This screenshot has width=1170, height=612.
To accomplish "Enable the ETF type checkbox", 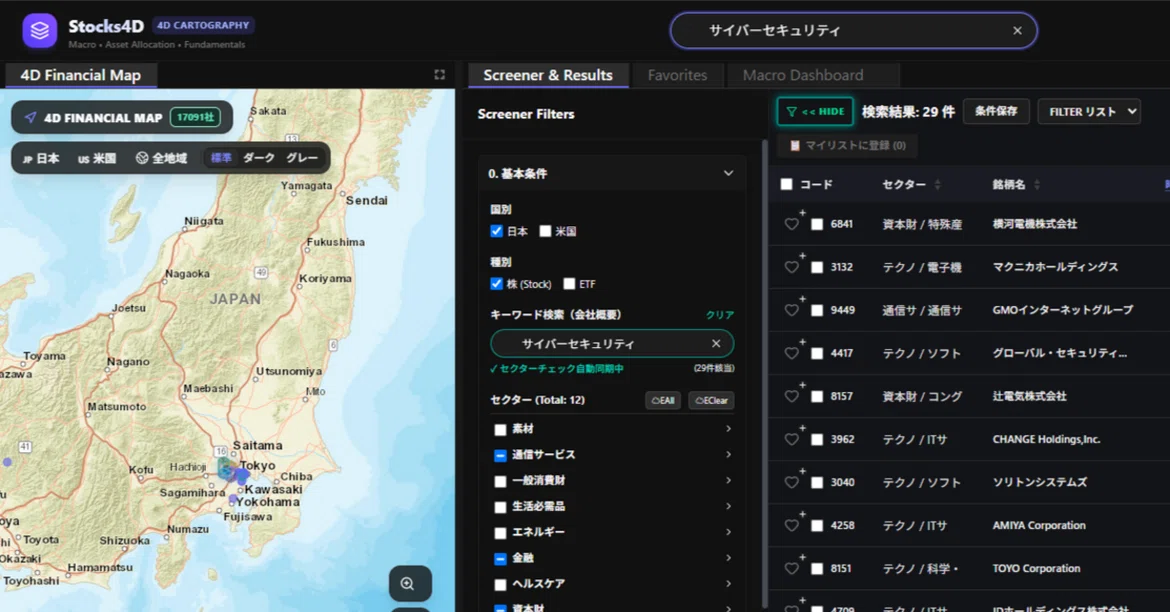I will 569,284.
